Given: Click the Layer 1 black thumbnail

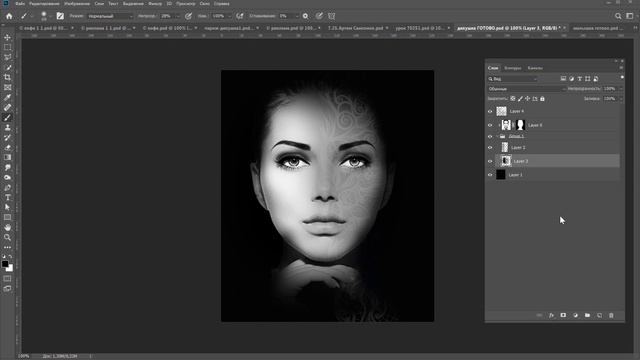Looking at the screenshot, I should point(501,175).
